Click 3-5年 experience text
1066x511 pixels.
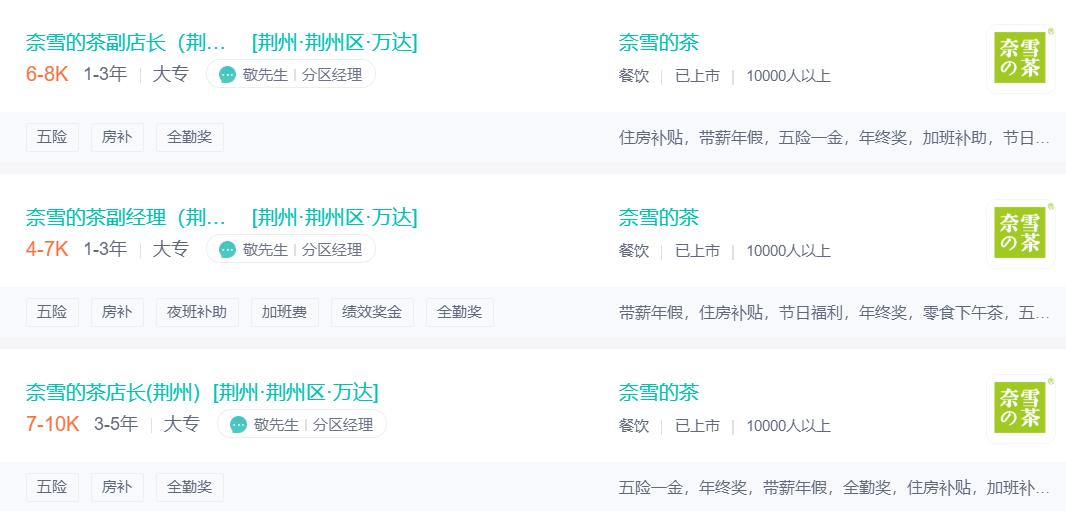116,424
